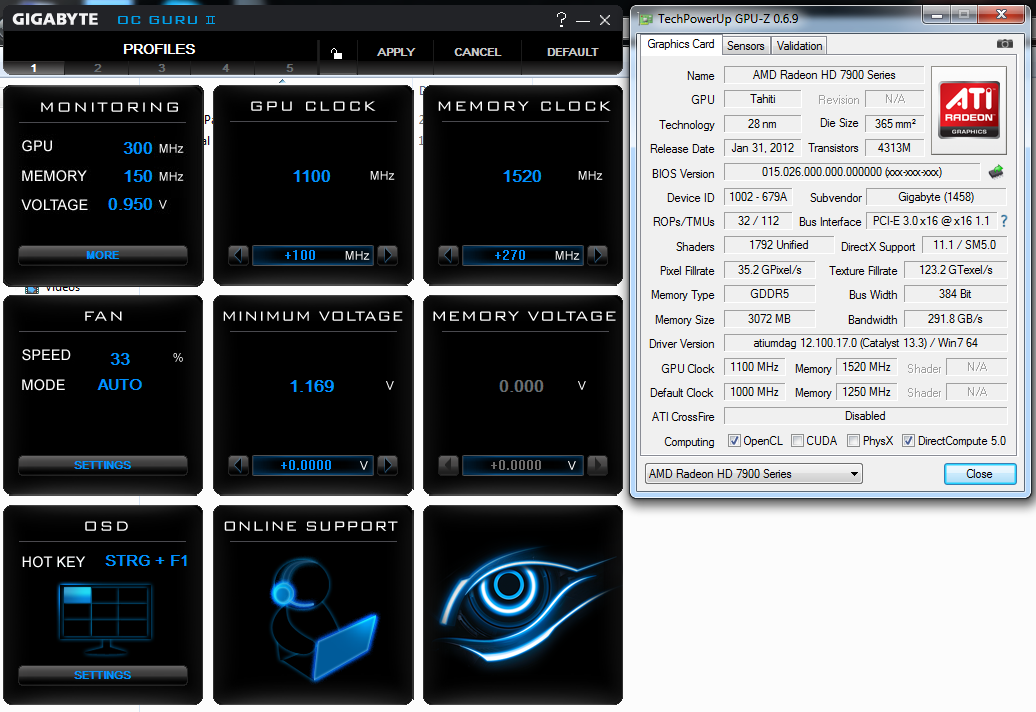Click the Driver Version field
This screenshot has width=1036, height=712.
point(865,343)
